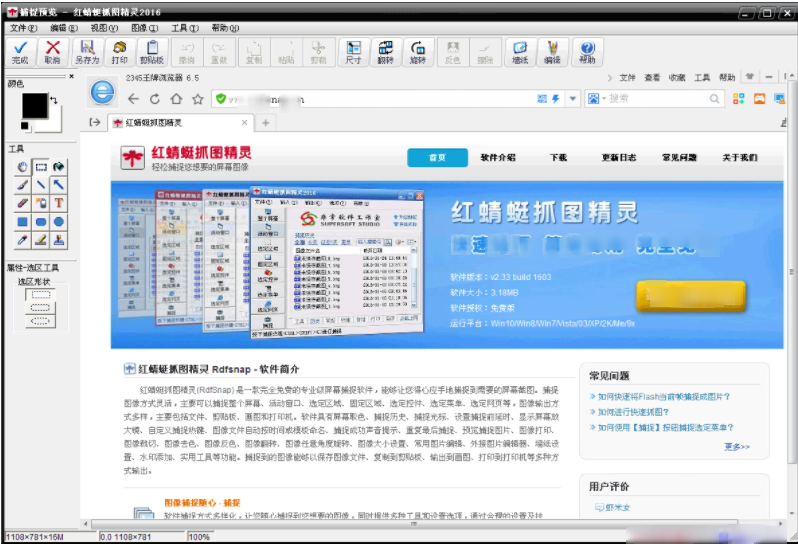Click the 翻转 (Flip) toolbar icon
The image size is (798, 544).
point(385,52)
